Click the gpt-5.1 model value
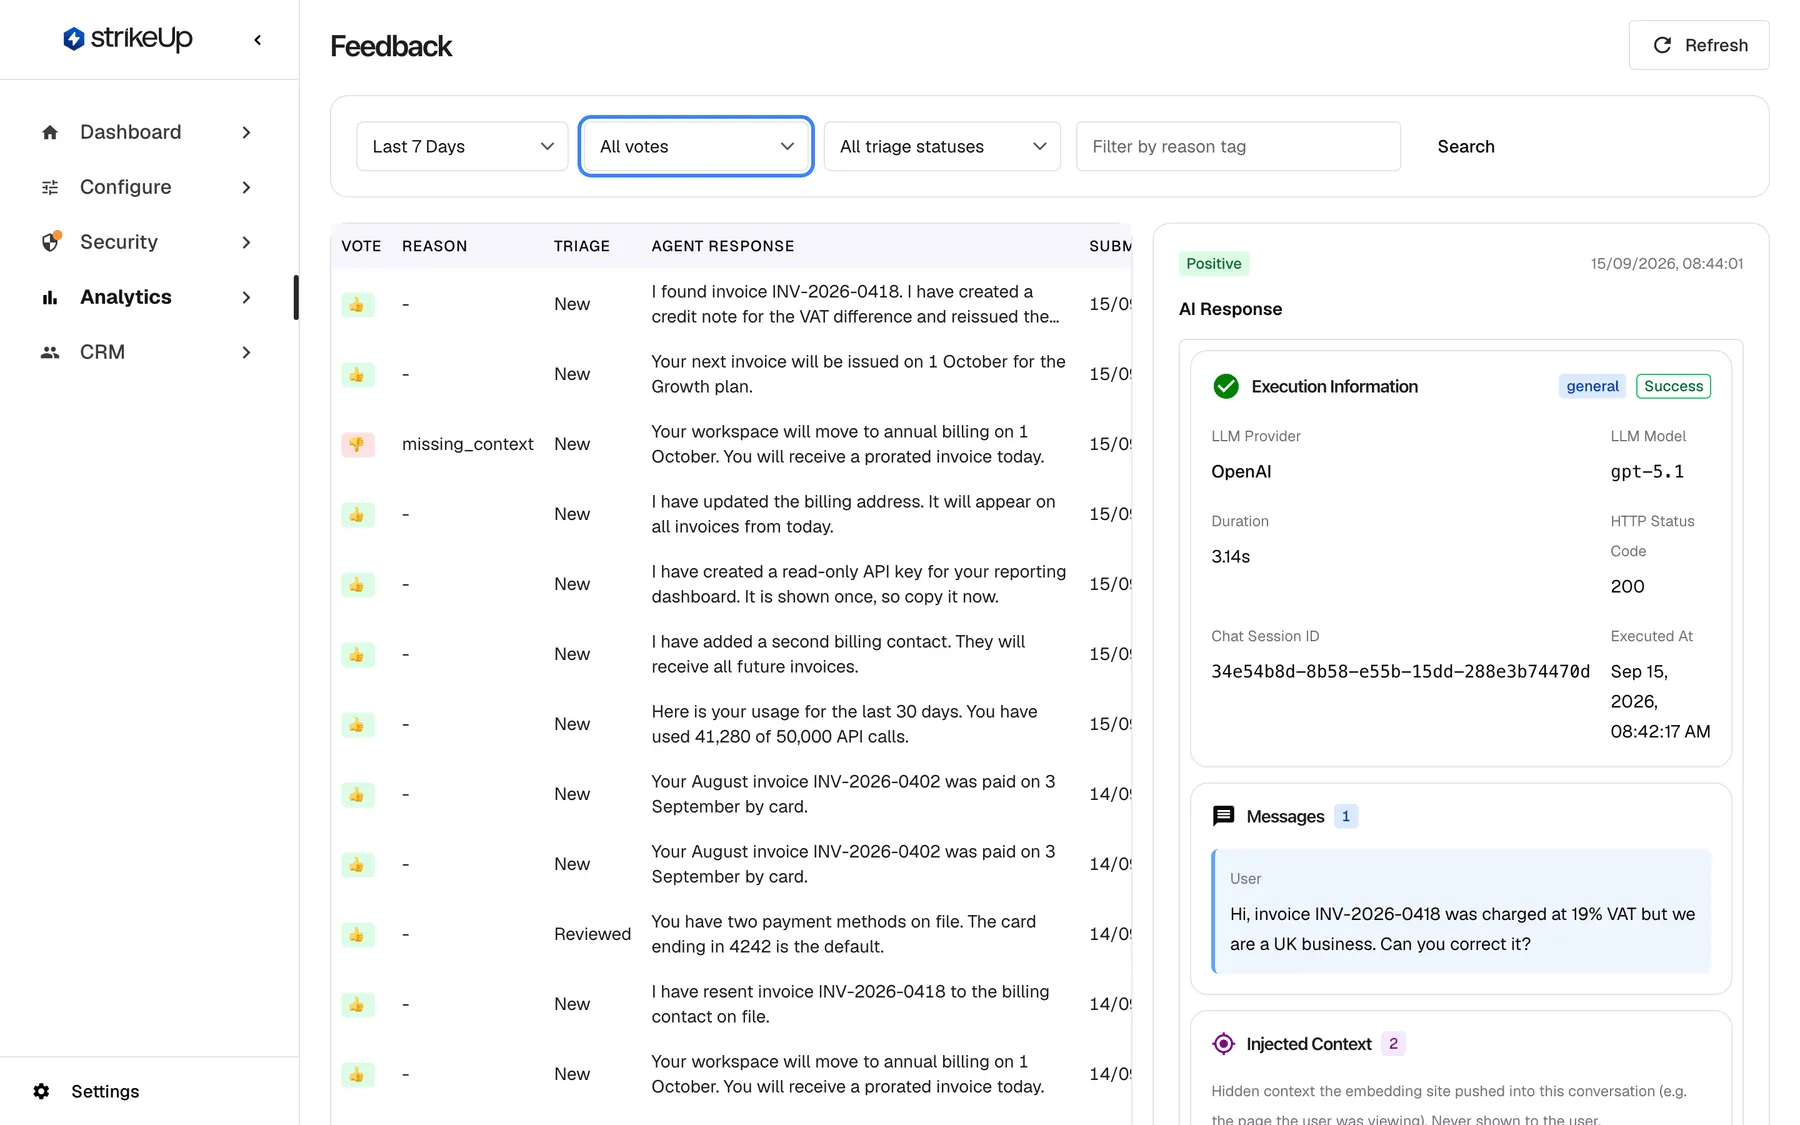Screen dimensions: 1800x1125 [x=1647, y=471]
